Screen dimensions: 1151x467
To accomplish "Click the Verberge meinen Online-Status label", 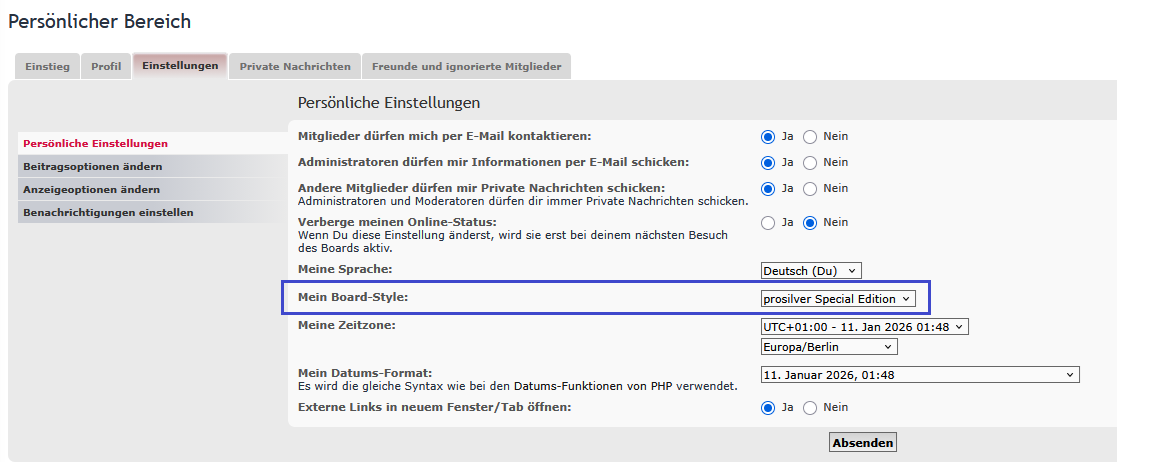I will 397,222.
